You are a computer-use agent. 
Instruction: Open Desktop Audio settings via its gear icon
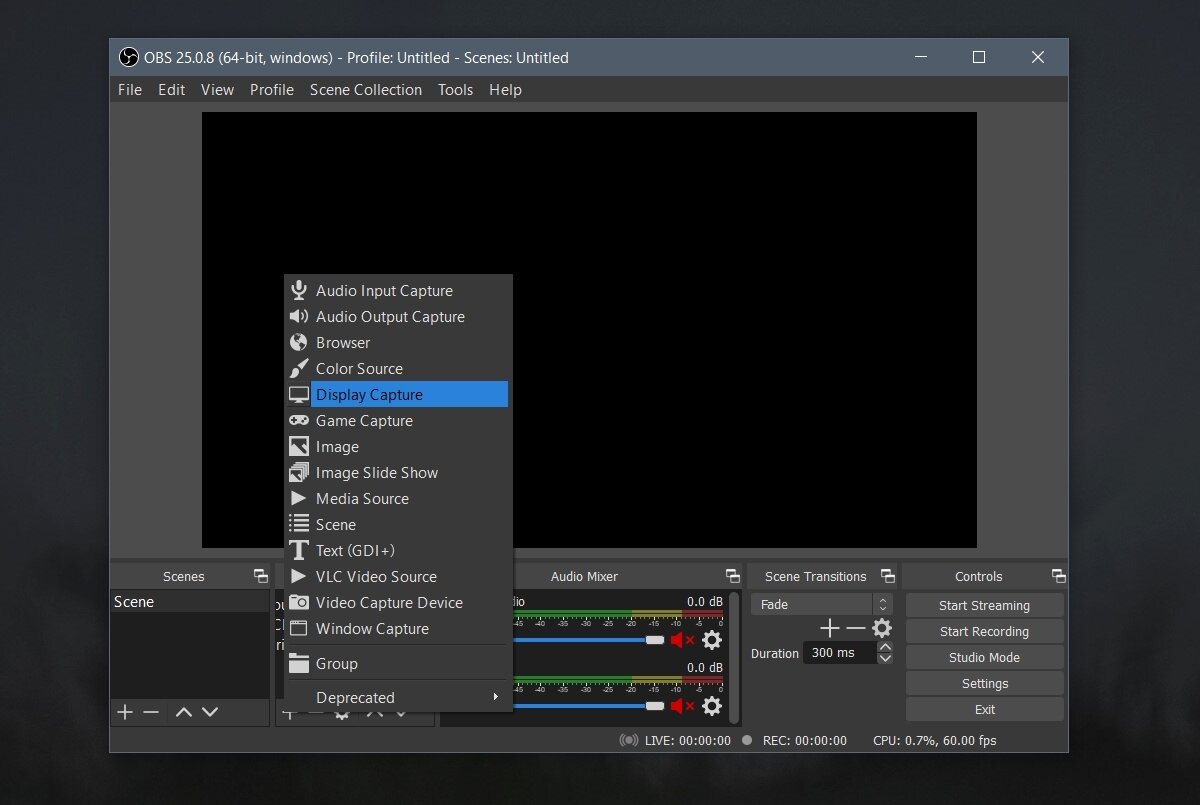pyautogui.click(x=711, y=640)
